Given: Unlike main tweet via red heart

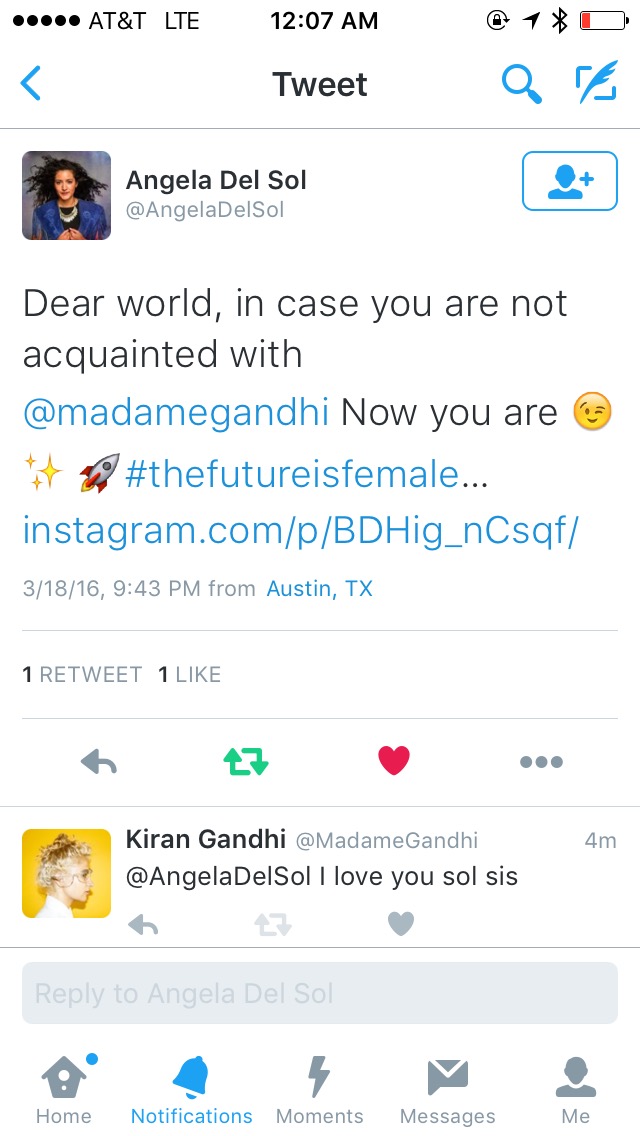Looking at the screenshot, I should pyautogui.click(x=394, y=762).
